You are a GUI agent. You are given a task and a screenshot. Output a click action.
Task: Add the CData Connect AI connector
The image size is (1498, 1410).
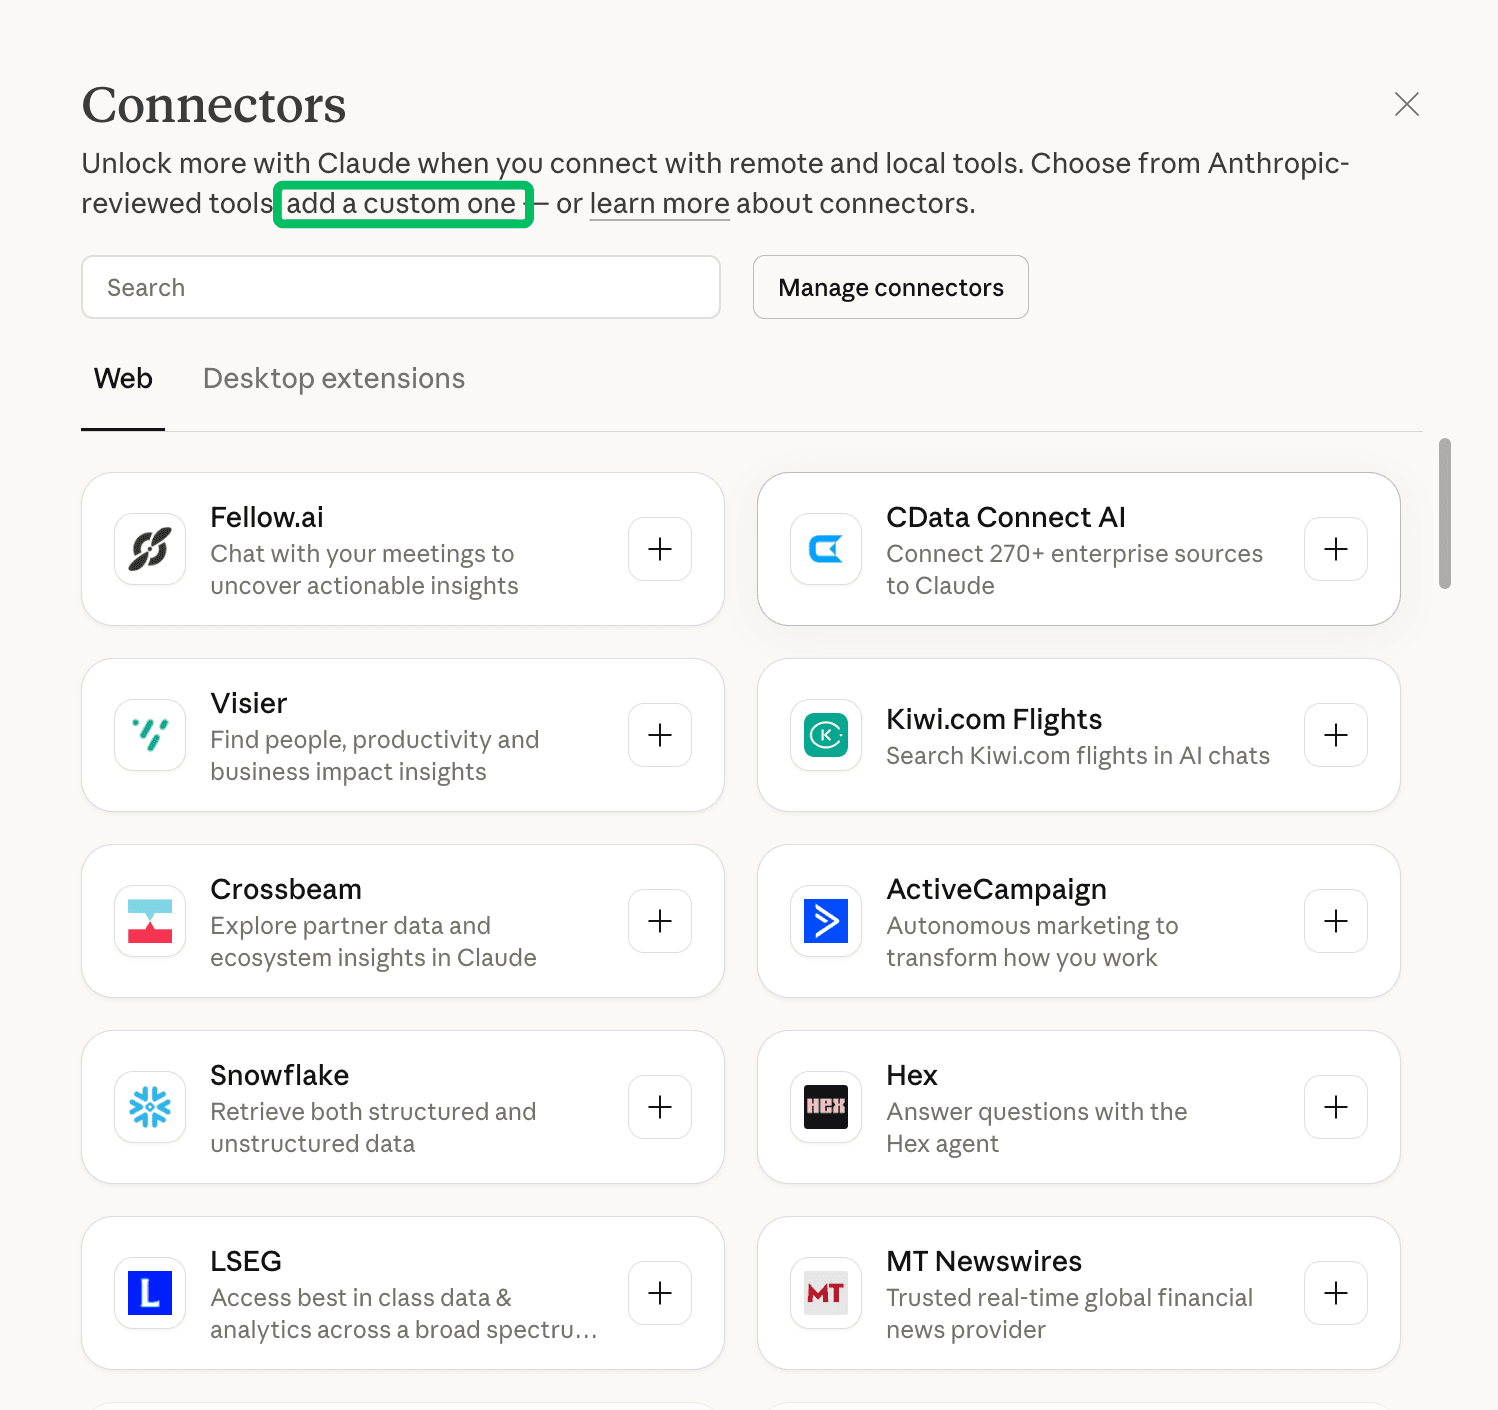pyautogui.click(x=1336, y=549)
